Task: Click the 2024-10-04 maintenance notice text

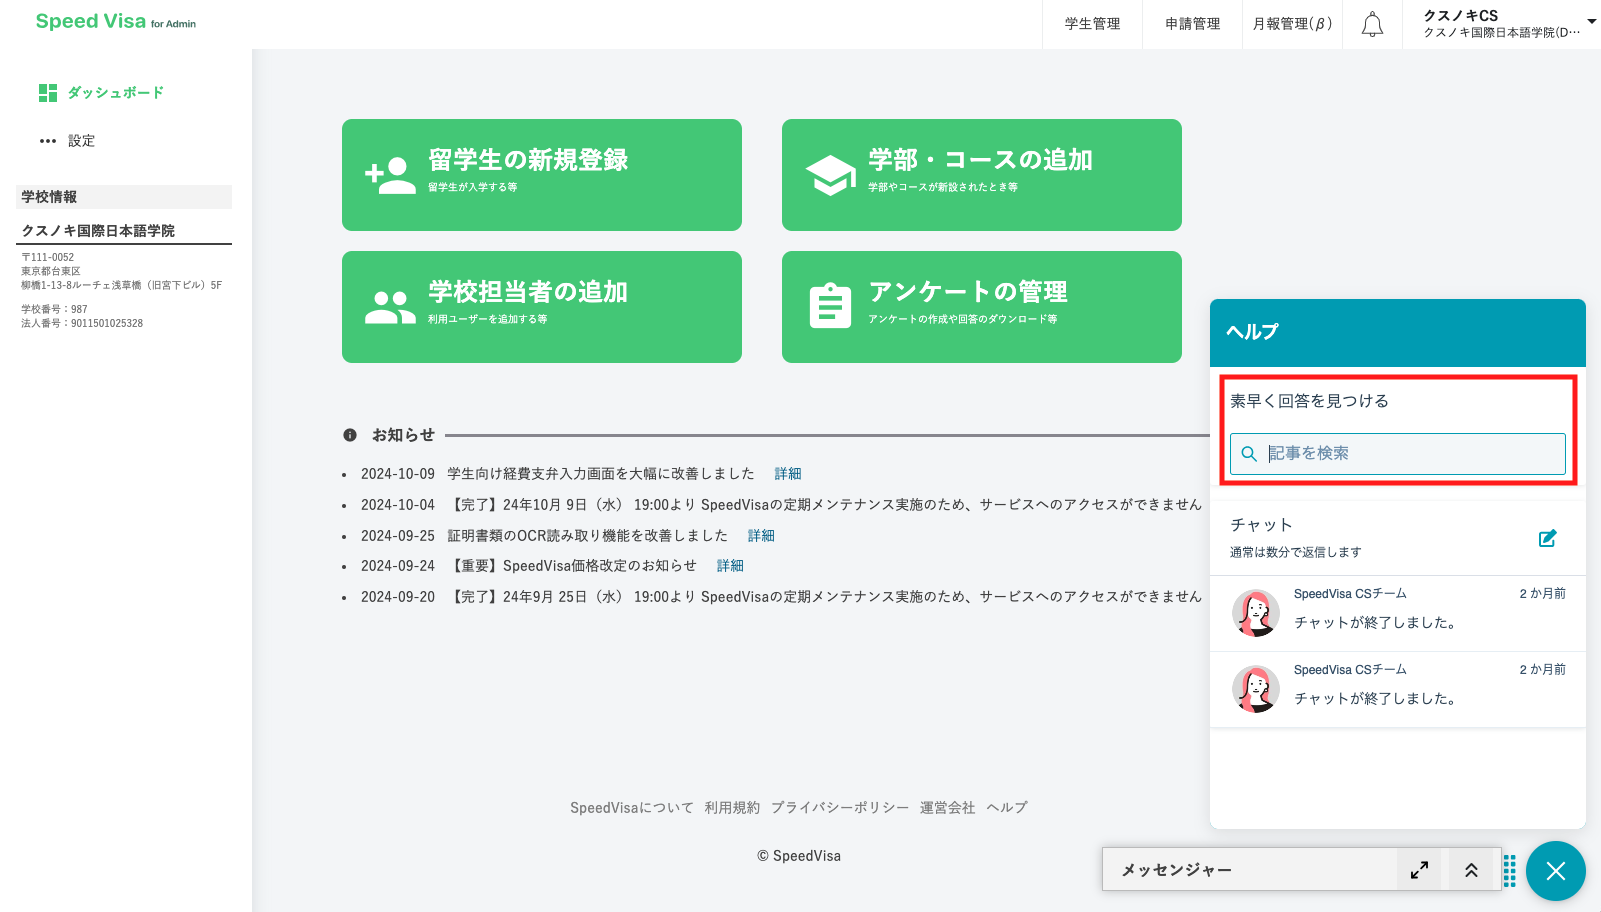Action: 825,505
